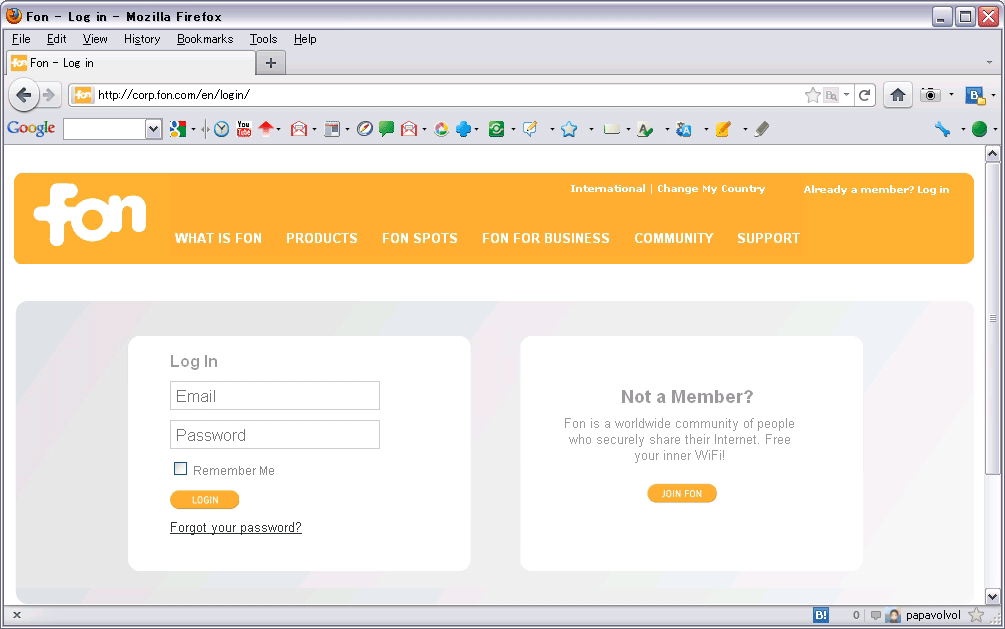Open the SUPPORT navigation item
This screenshot has height=629, width=1005.
pyautogui.click(x=768, y=238)
